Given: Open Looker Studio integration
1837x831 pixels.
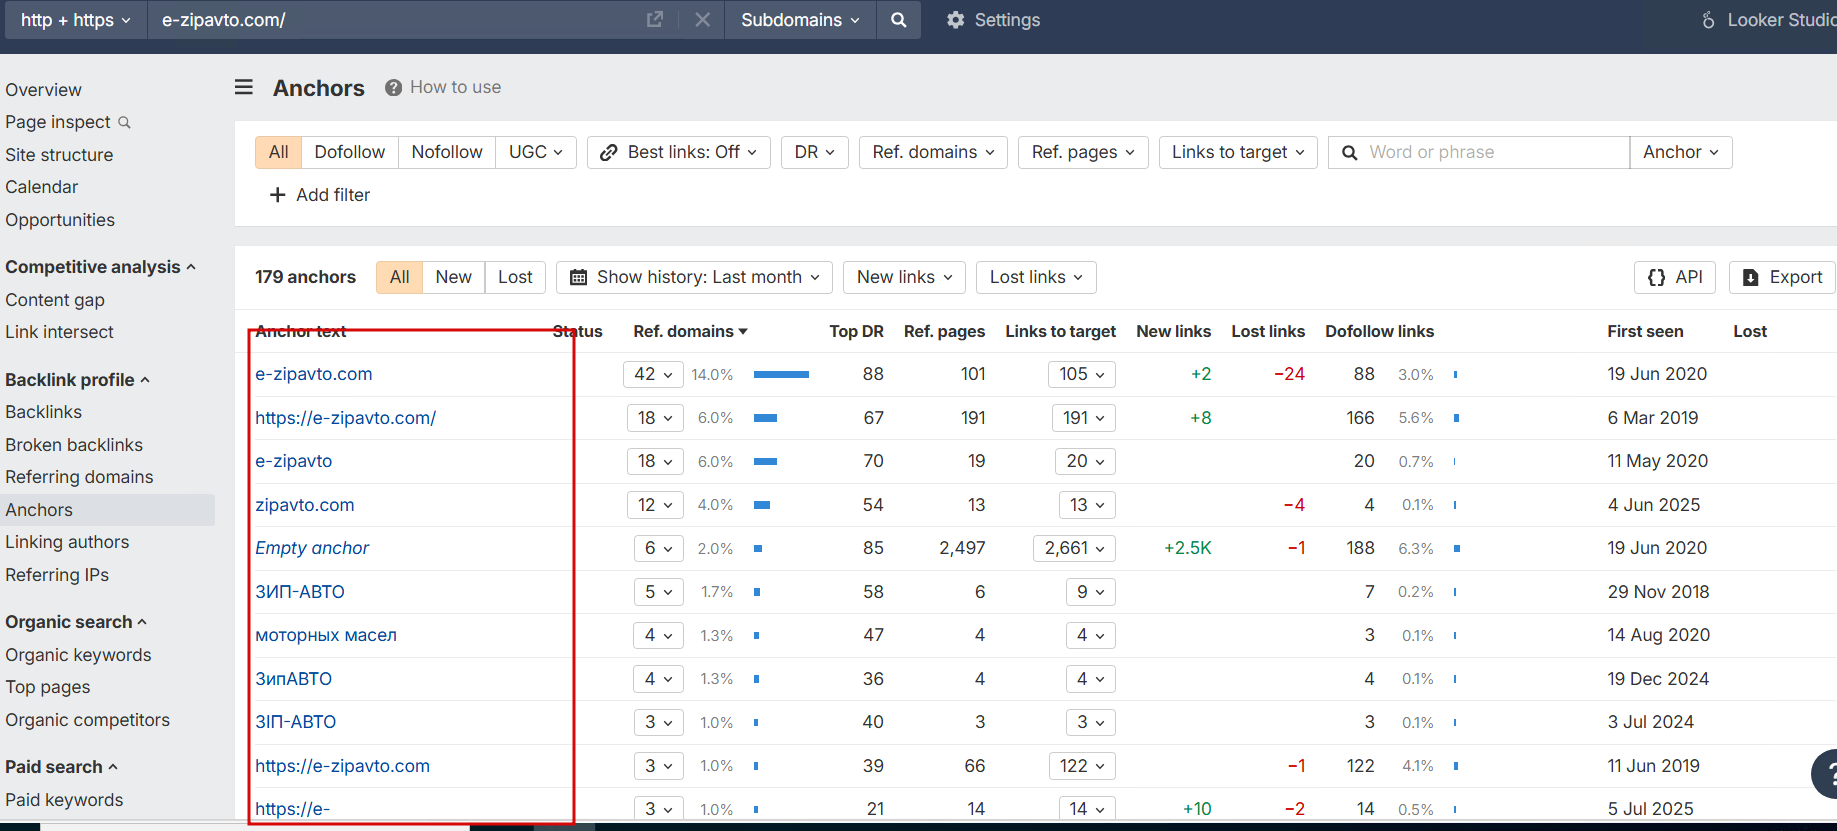Looking at the screenshot, I should 1768,20.
